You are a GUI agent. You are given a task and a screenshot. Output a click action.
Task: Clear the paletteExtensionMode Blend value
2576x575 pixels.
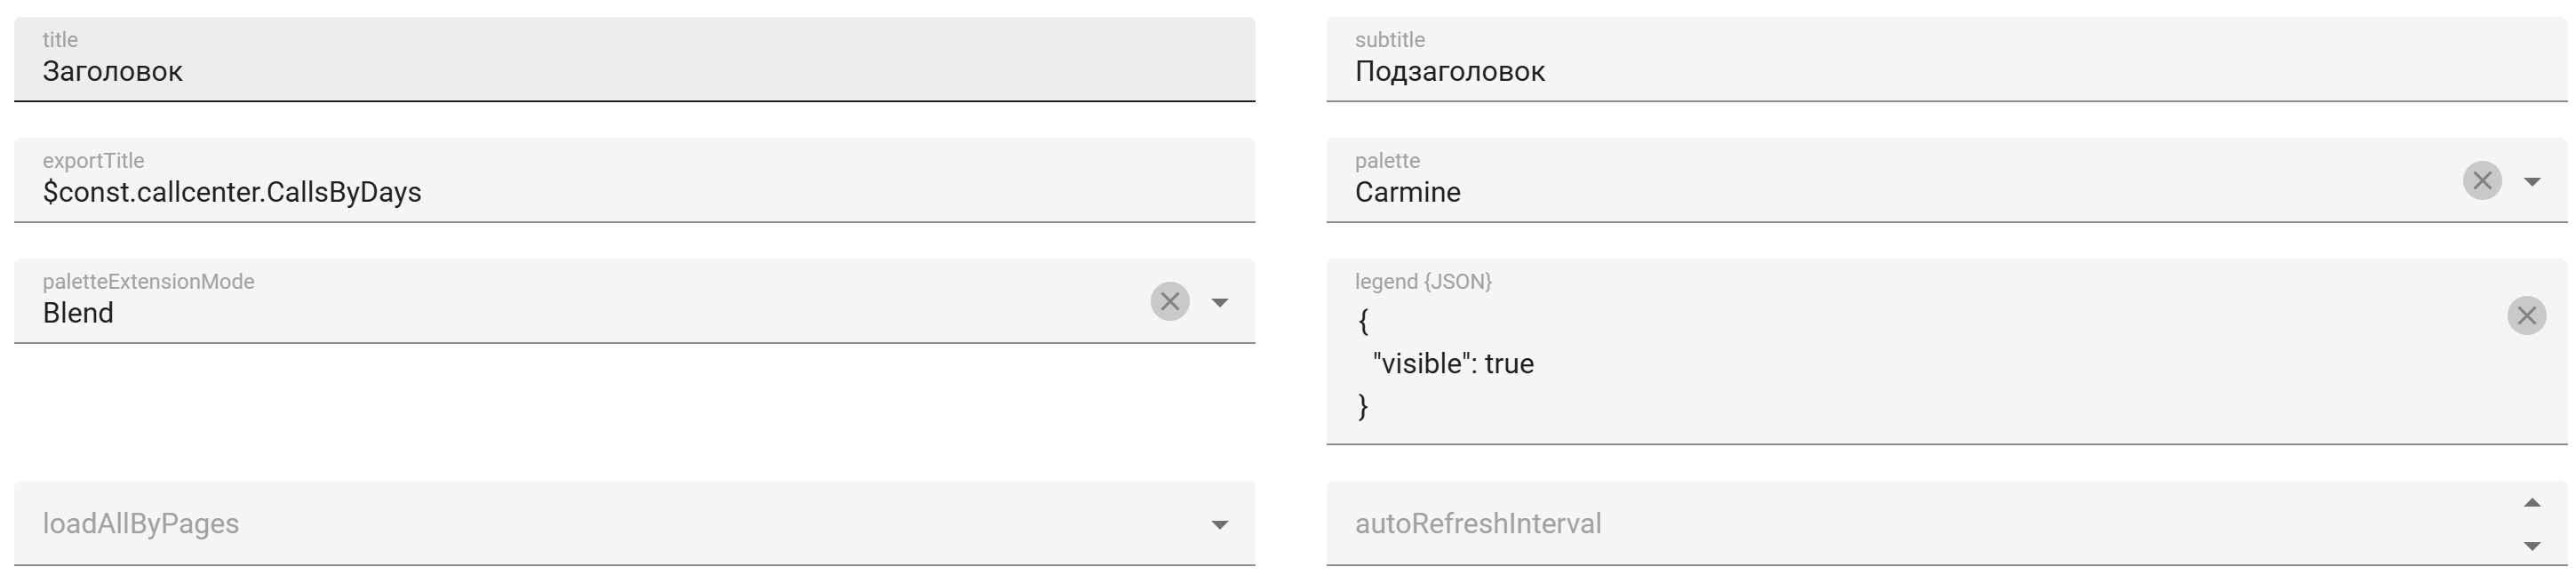(1169, 302)
